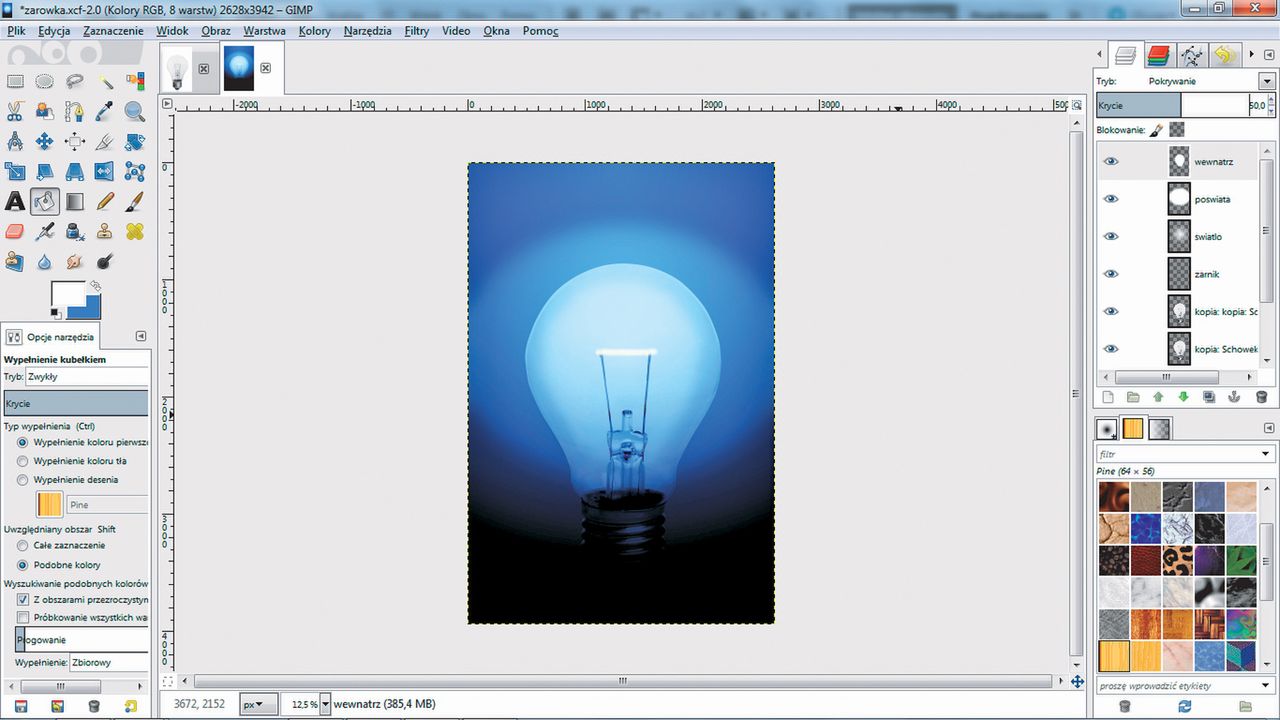Select the Eraser tool
The width and height of the screenshot is (1280, 720).
pyautogui.click(x=15, y=232)
